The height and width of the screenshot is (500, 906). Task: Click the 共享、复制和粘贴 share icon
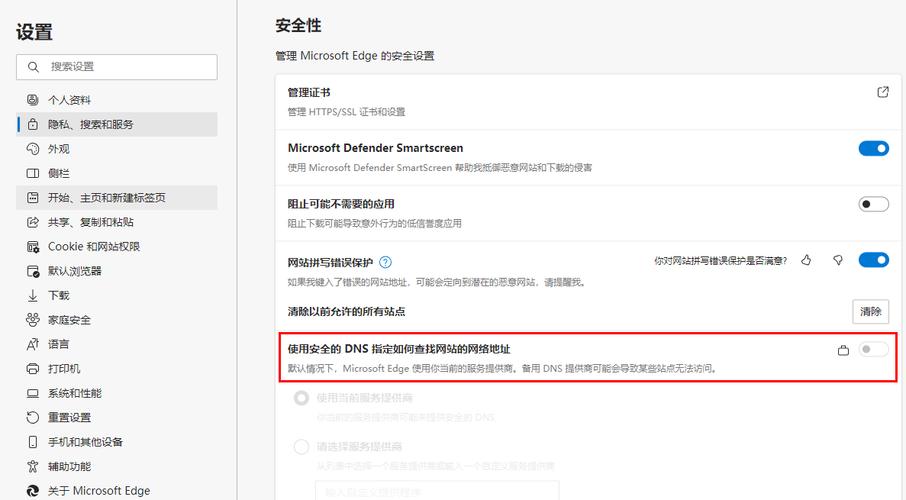pos(33,222)
